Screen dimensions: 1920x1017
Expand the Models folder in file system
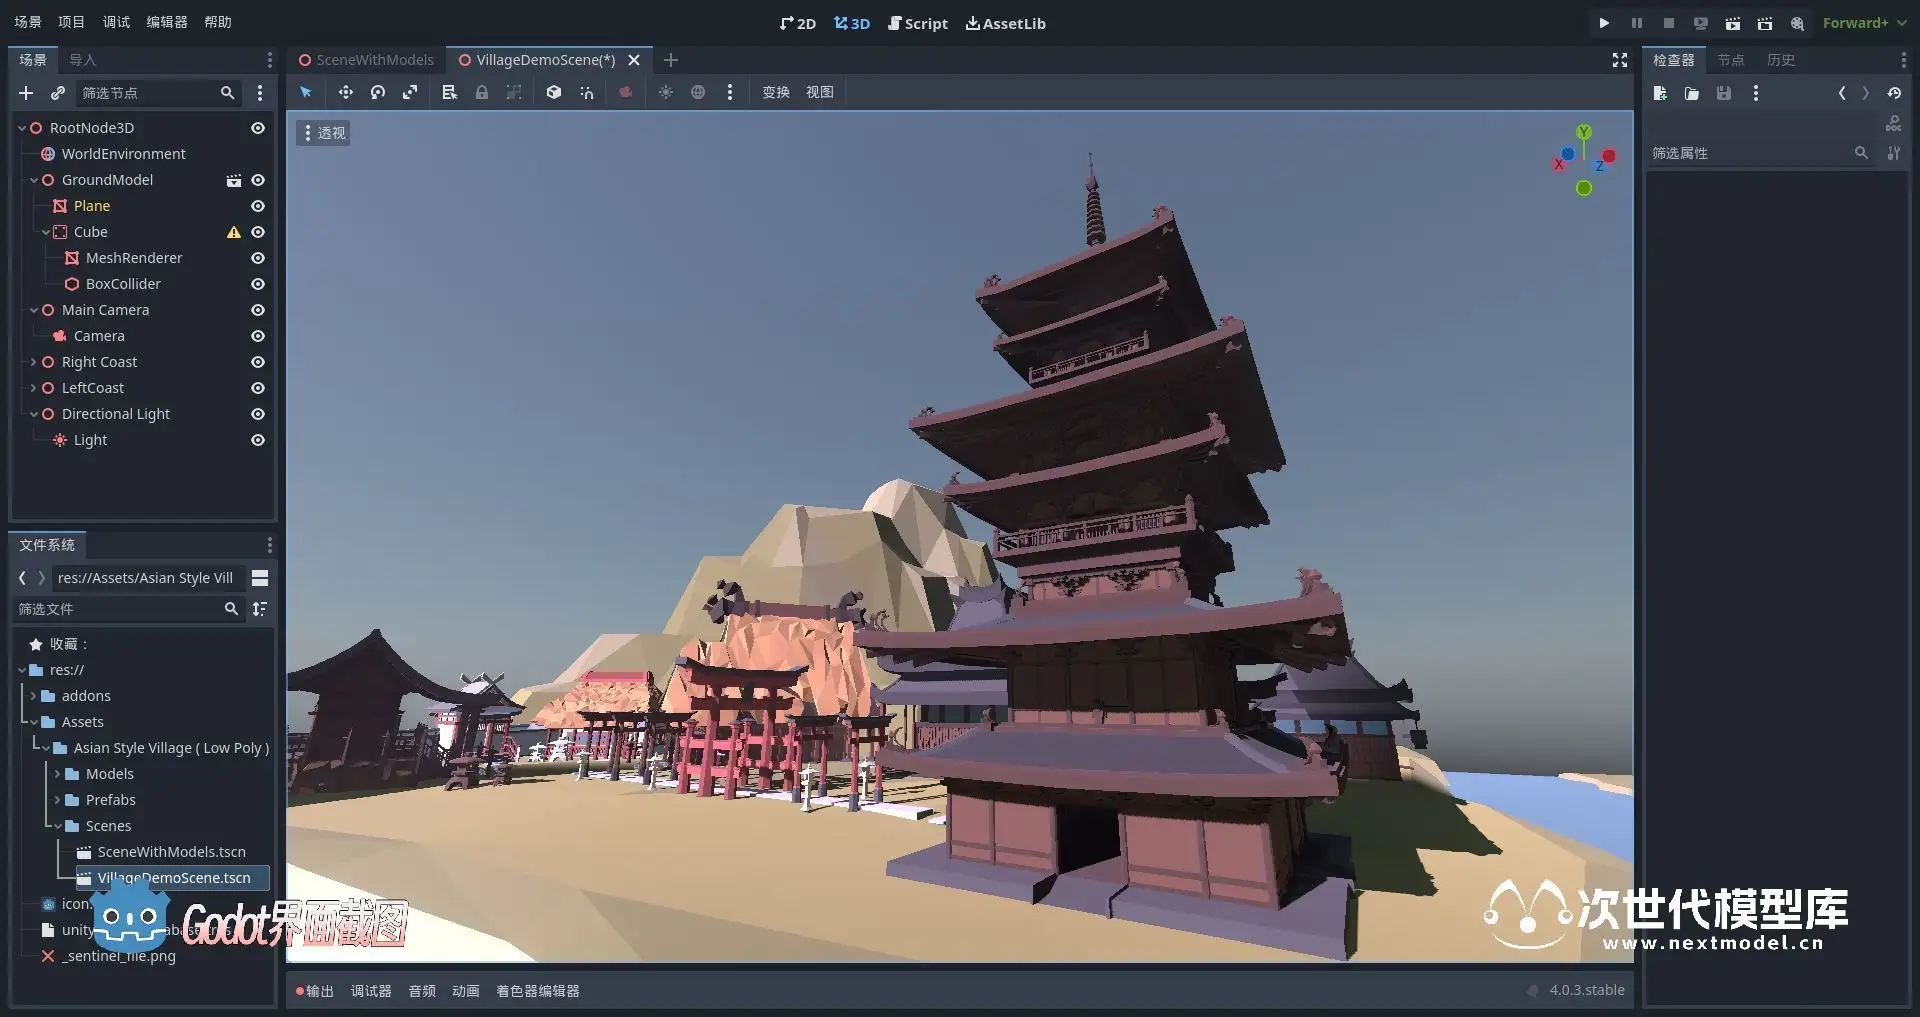(x=57, y=774)
